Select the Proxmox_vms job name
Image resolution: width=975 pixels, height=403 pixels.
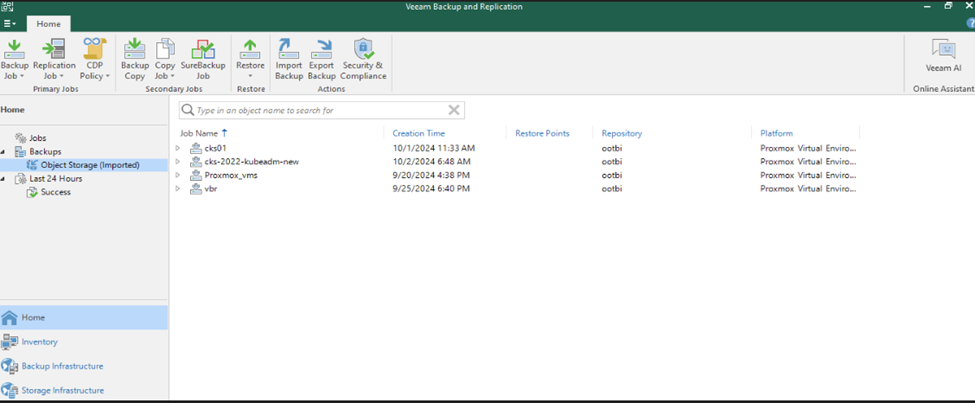tap(231, 175)
